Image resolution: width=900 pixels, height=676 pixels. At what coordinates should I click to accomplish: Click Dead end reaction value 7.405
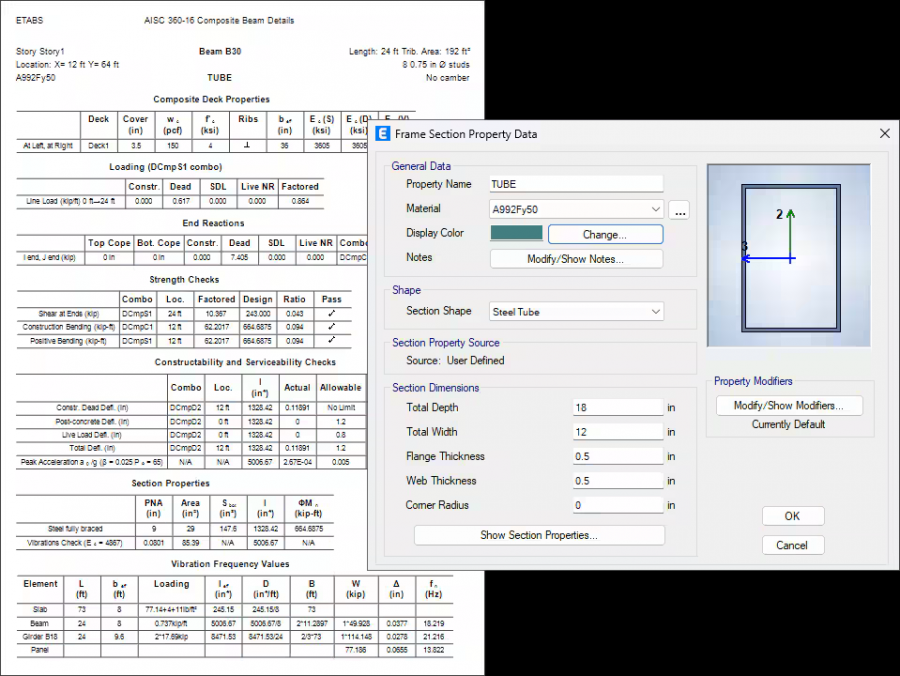click(x=239, y=258)
